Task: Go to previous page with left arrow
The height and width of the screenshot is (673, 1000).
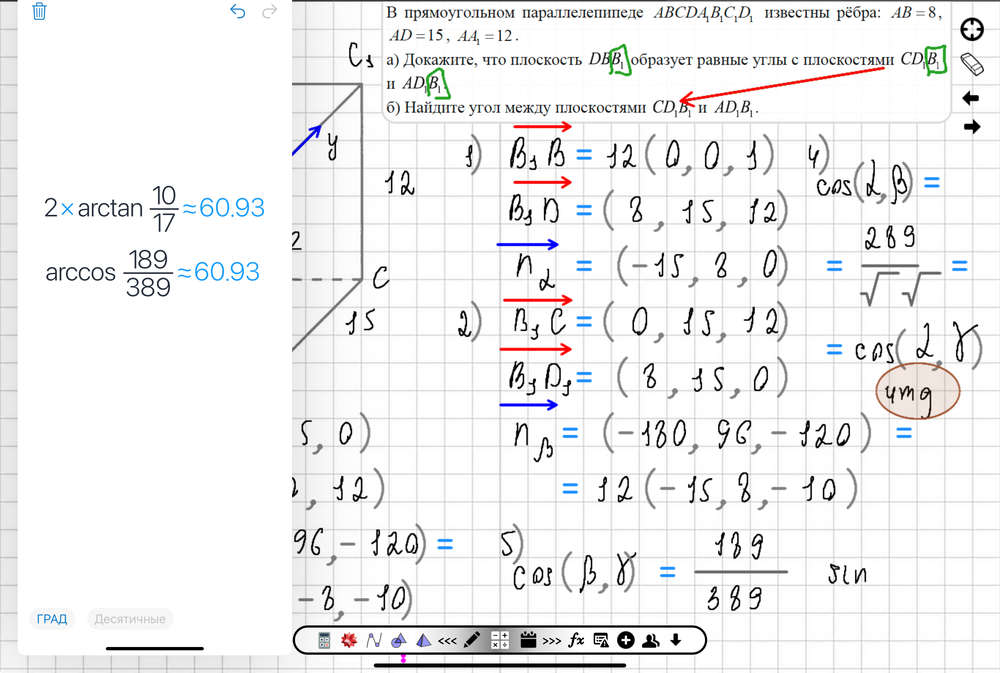Action: pos(971,98)
